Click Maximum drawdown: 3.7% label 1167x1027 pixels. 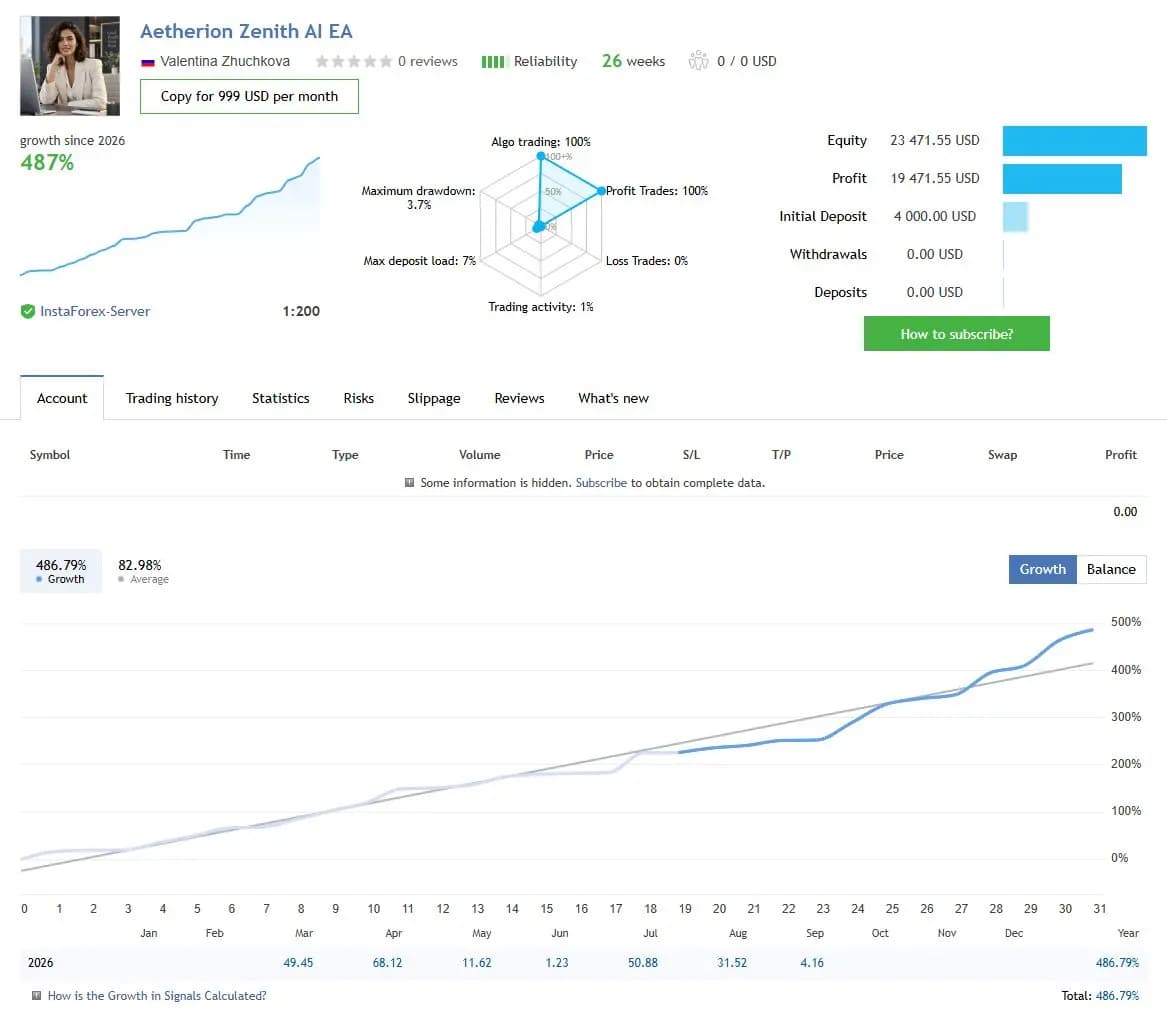418,198
